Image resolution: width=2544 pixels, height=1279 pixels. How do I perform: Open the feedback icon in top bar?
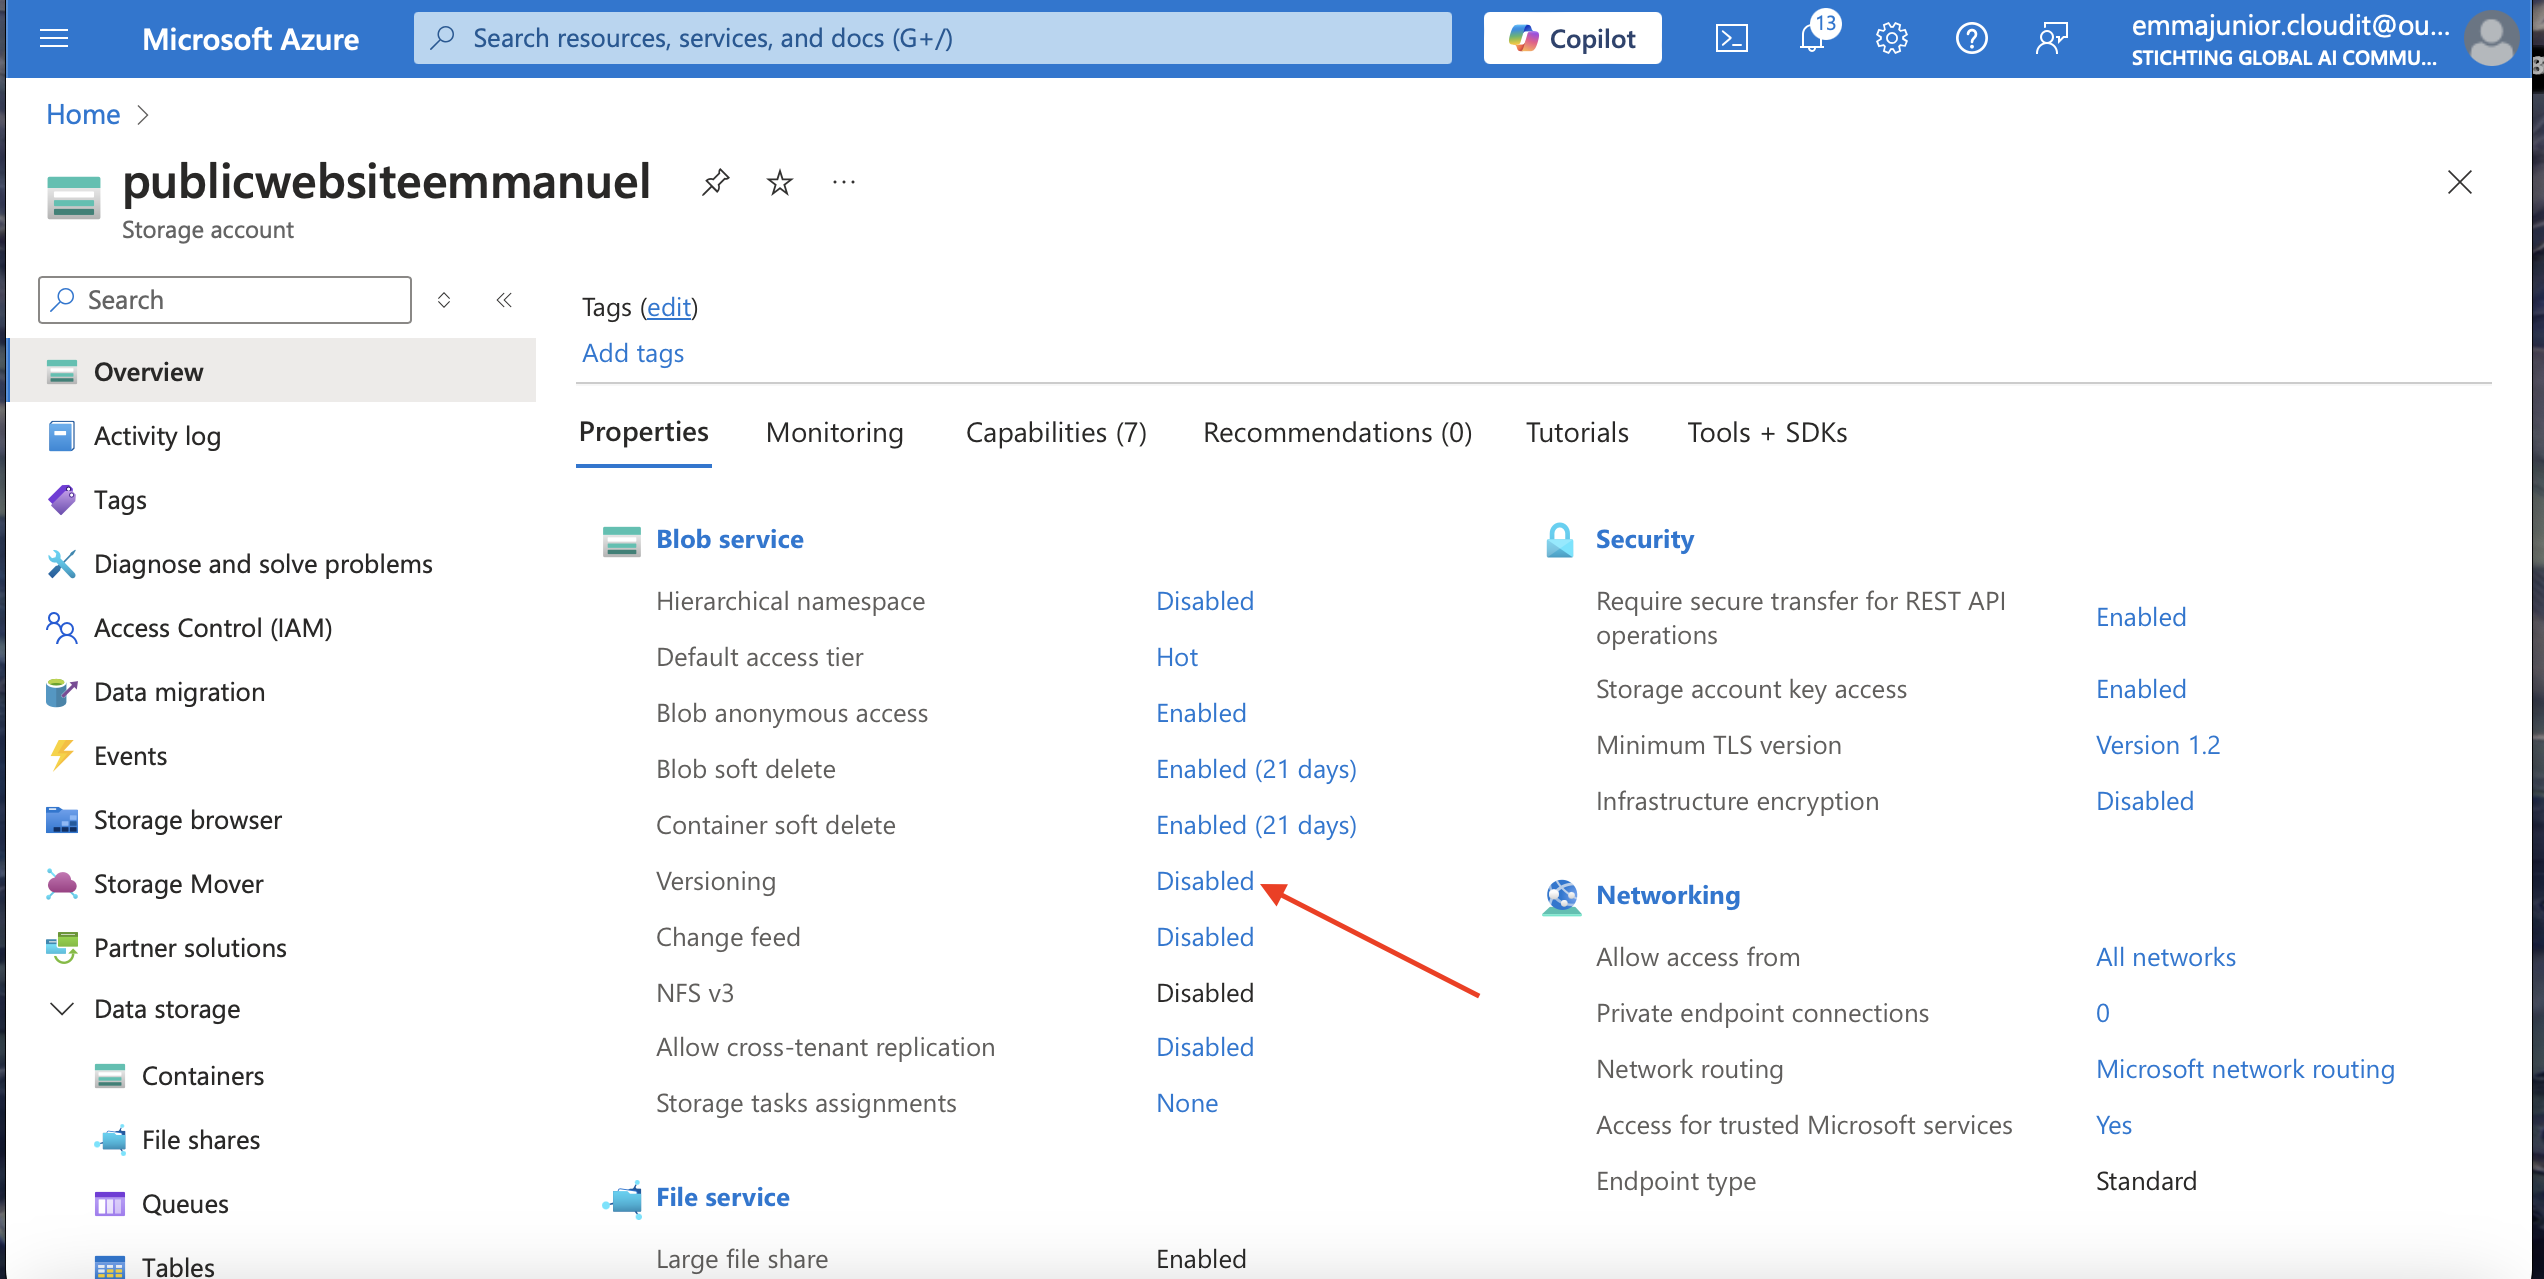point(2051,38)
